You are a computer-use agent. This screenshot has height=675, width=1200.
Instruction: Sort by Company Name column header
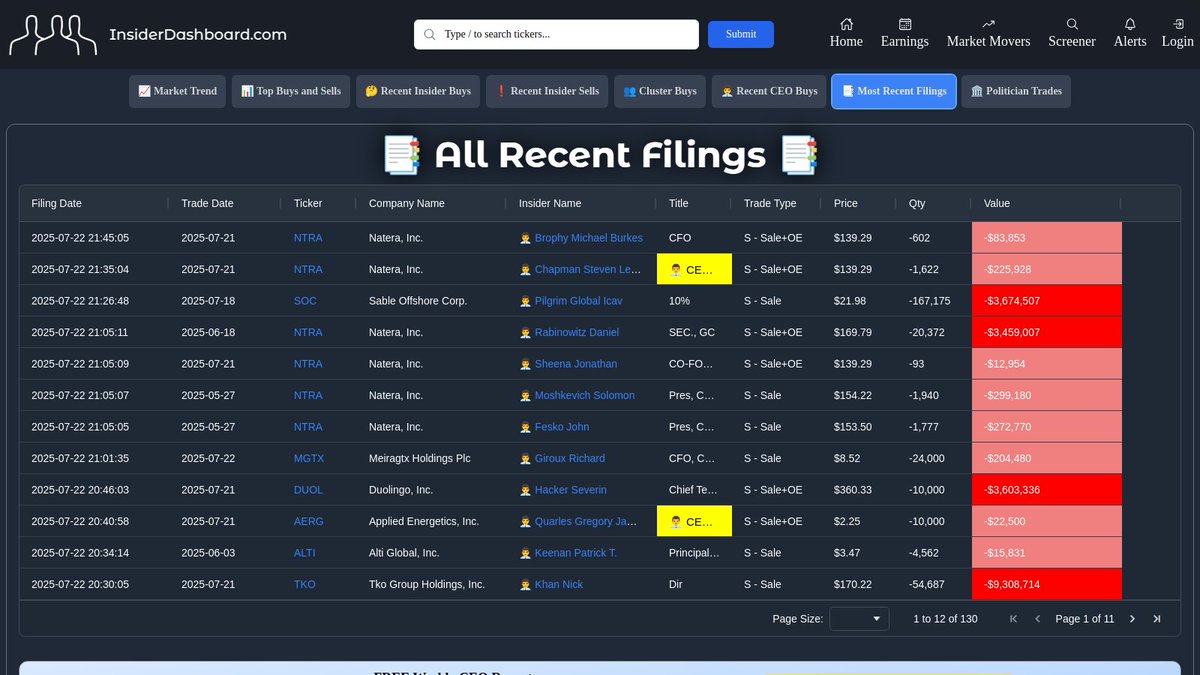[406, 203]
